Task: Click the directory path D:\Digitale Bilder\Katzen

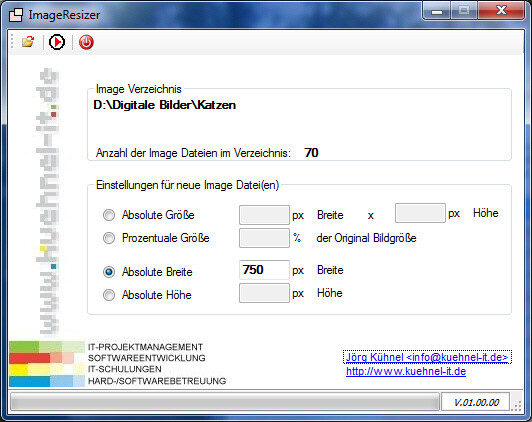Action: click(165, 105)
